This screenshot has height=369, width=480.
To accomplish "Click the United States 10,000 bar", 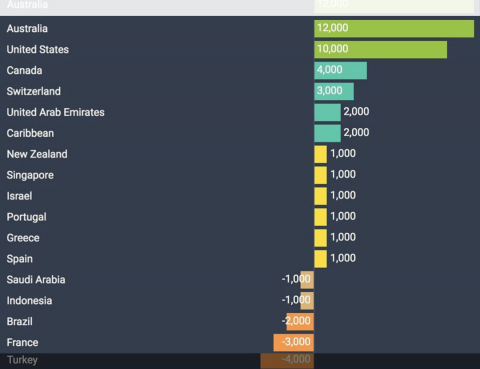I will pos(380,49).
